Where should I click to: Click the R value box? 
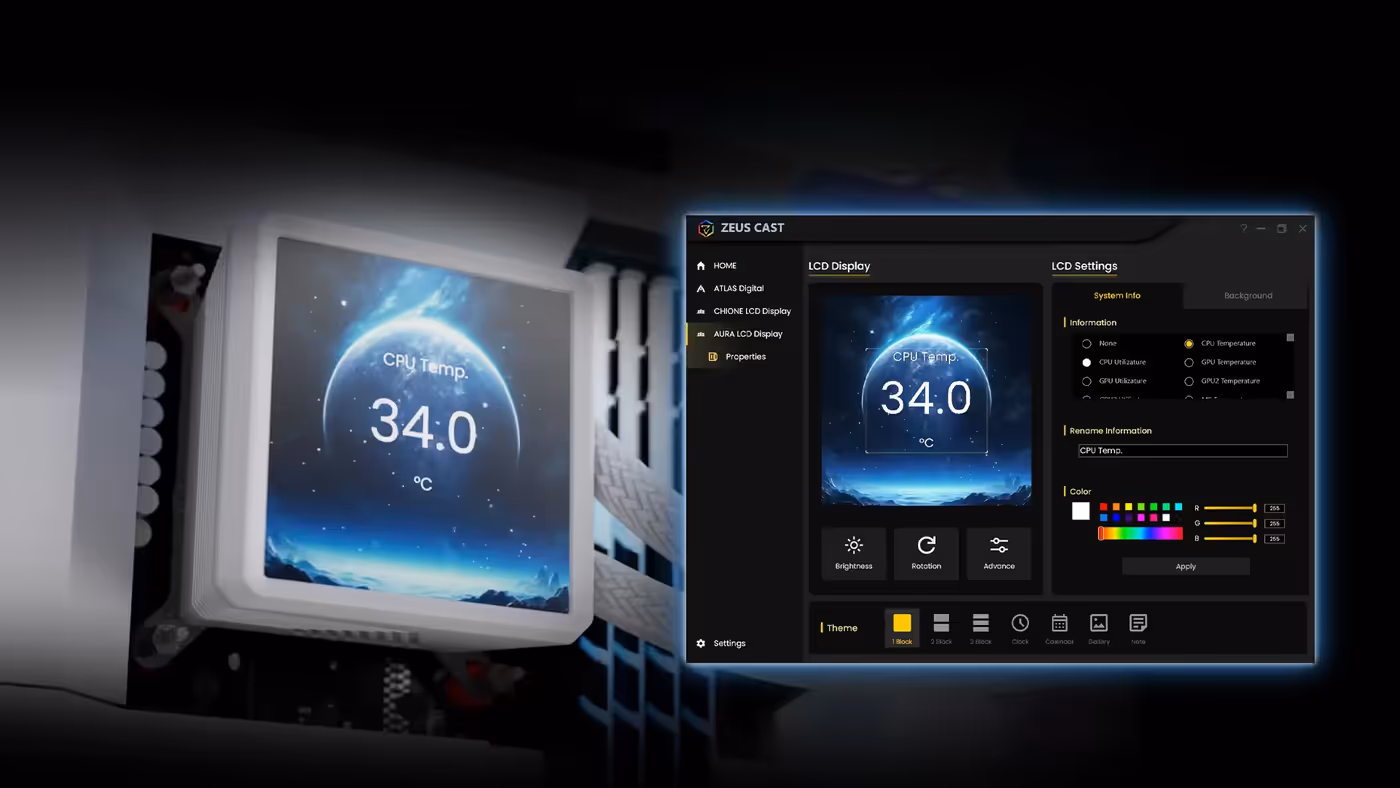(x=1274, y=508)
